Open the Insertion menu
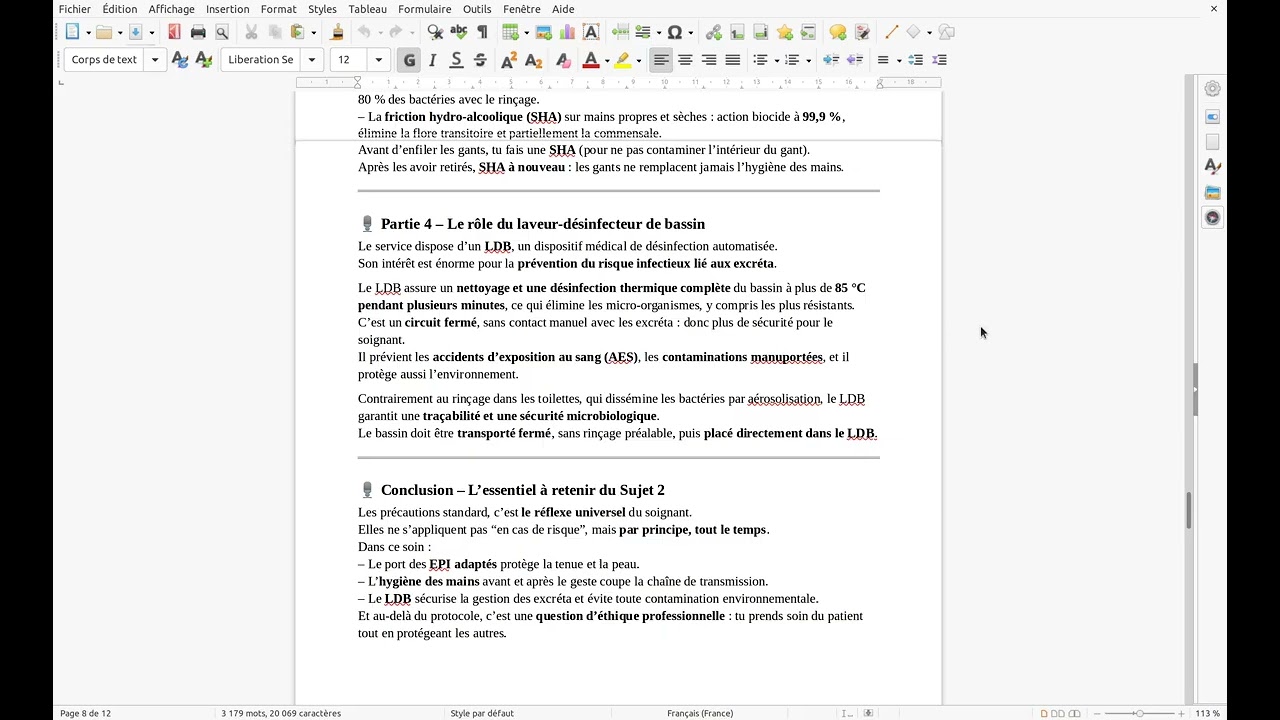 pos(228,9)
